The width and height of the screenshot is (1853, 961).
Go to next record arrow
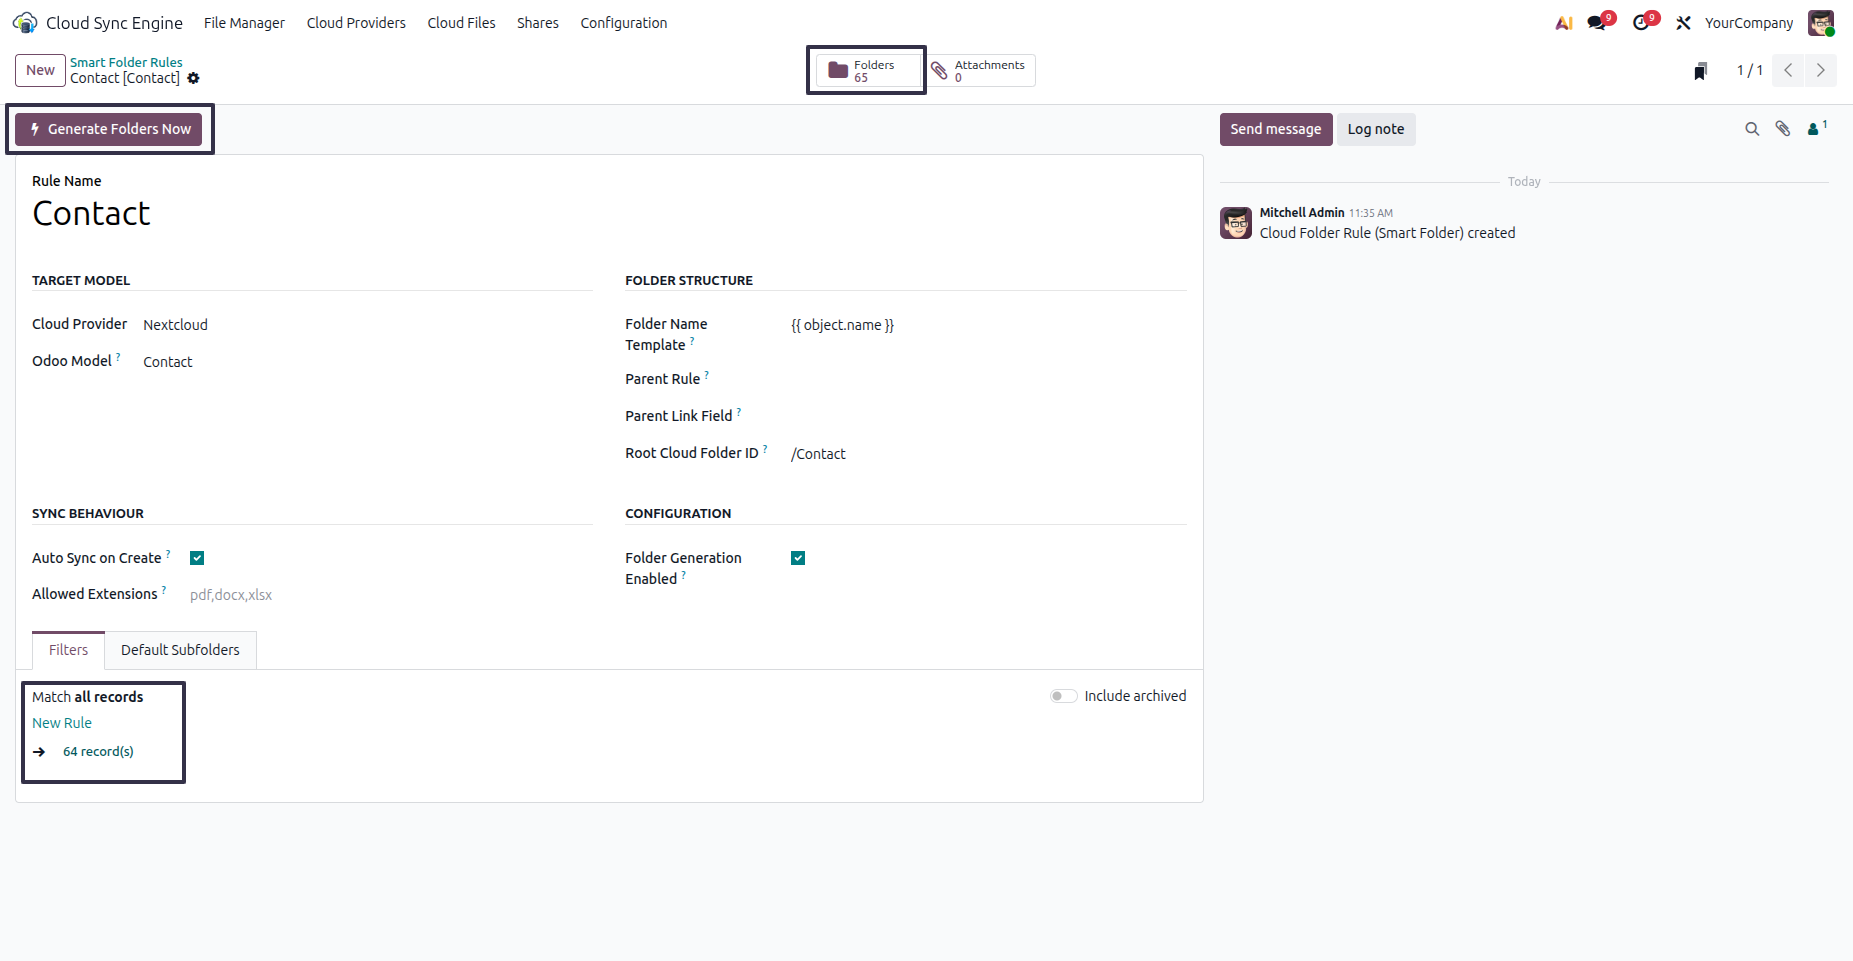pyautogui.click(x=1820, y=70)
